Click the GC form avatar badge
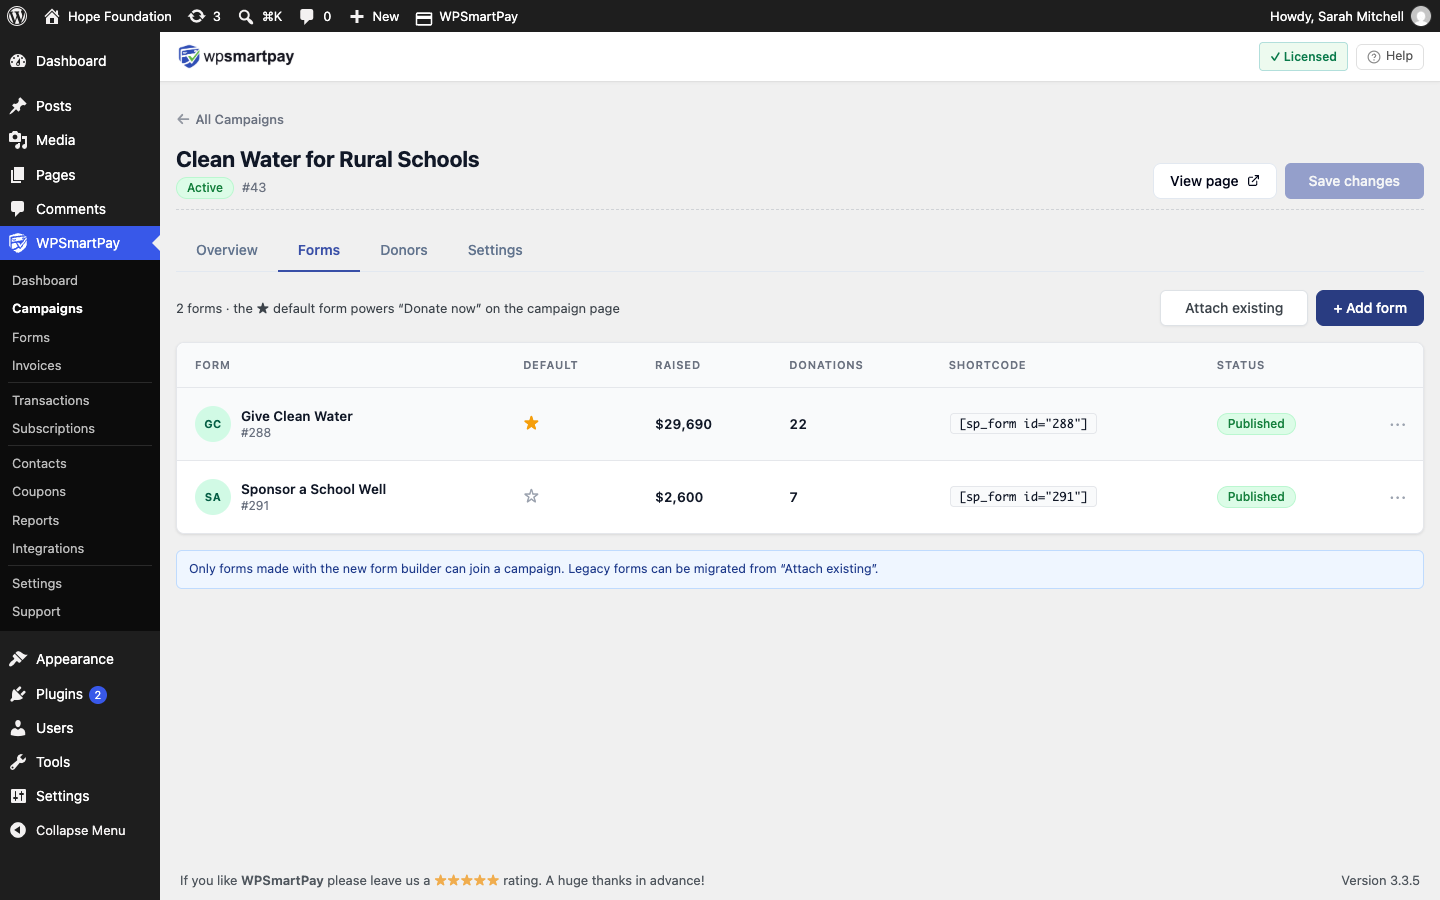1440x900 pixels. (x=213, y=424)
